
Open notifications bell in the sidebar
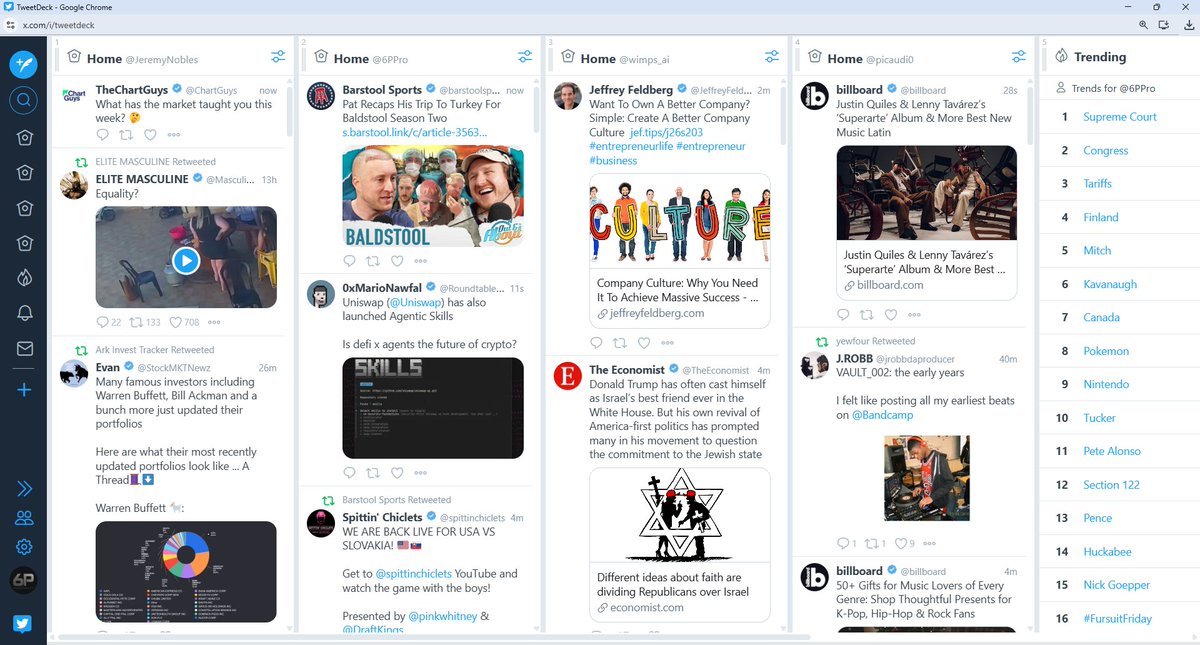[x=24, y=313]
